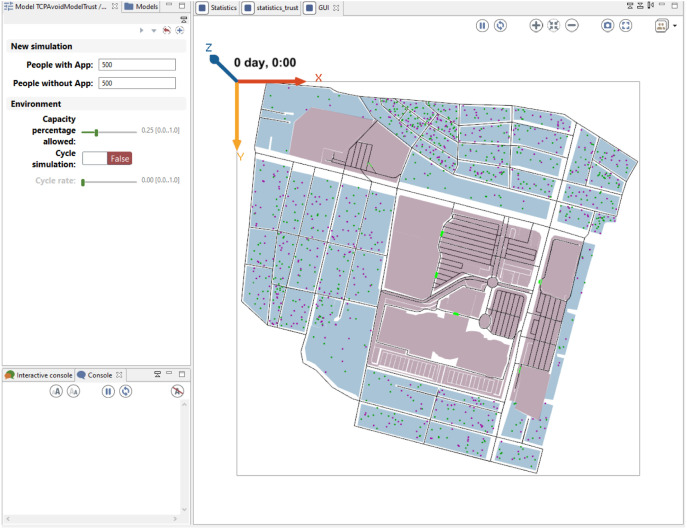687x529 pixels.
Task: Toggle the Cycle simulation False switch
Action: point(107,158)
